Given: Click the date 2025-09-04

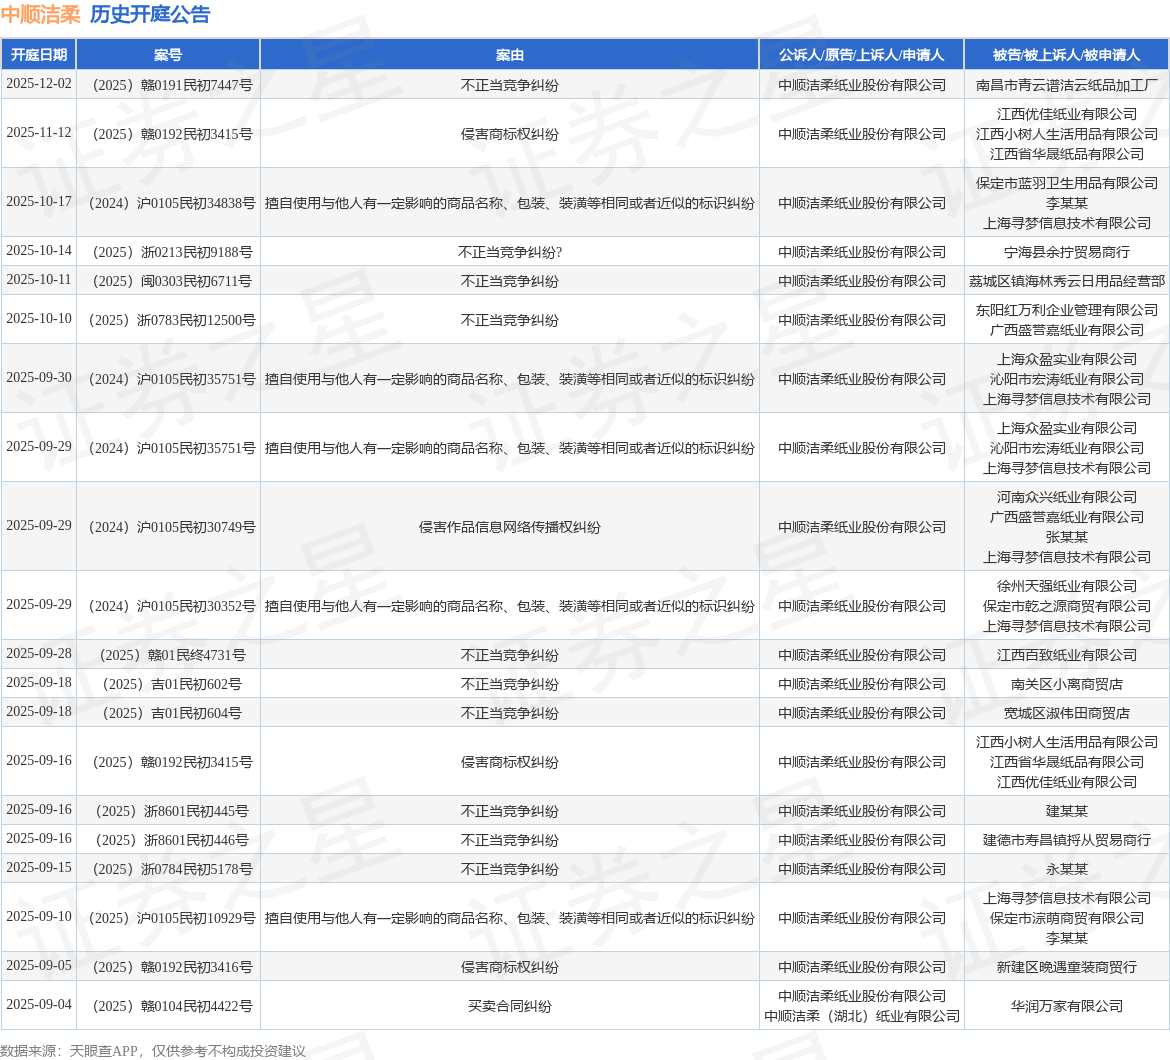Looking at the screenshot, I should (x=39, y=1005).
